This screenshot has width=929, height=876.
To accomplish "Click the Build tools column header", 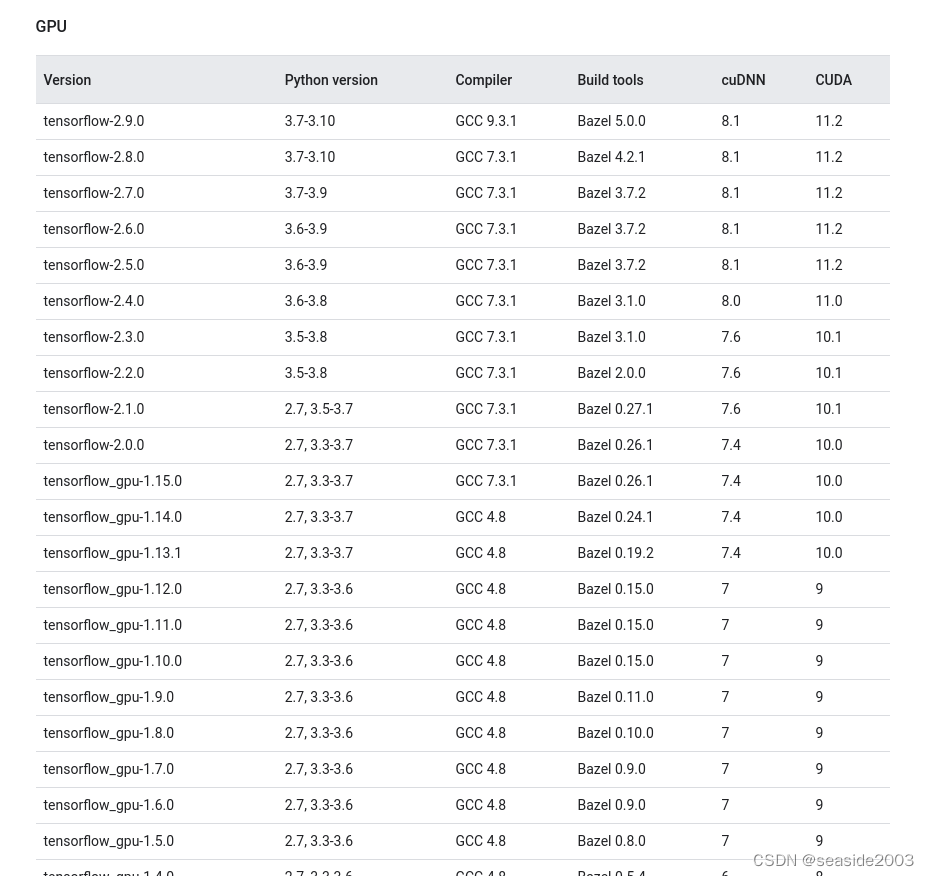I will (x=610, y=80).
